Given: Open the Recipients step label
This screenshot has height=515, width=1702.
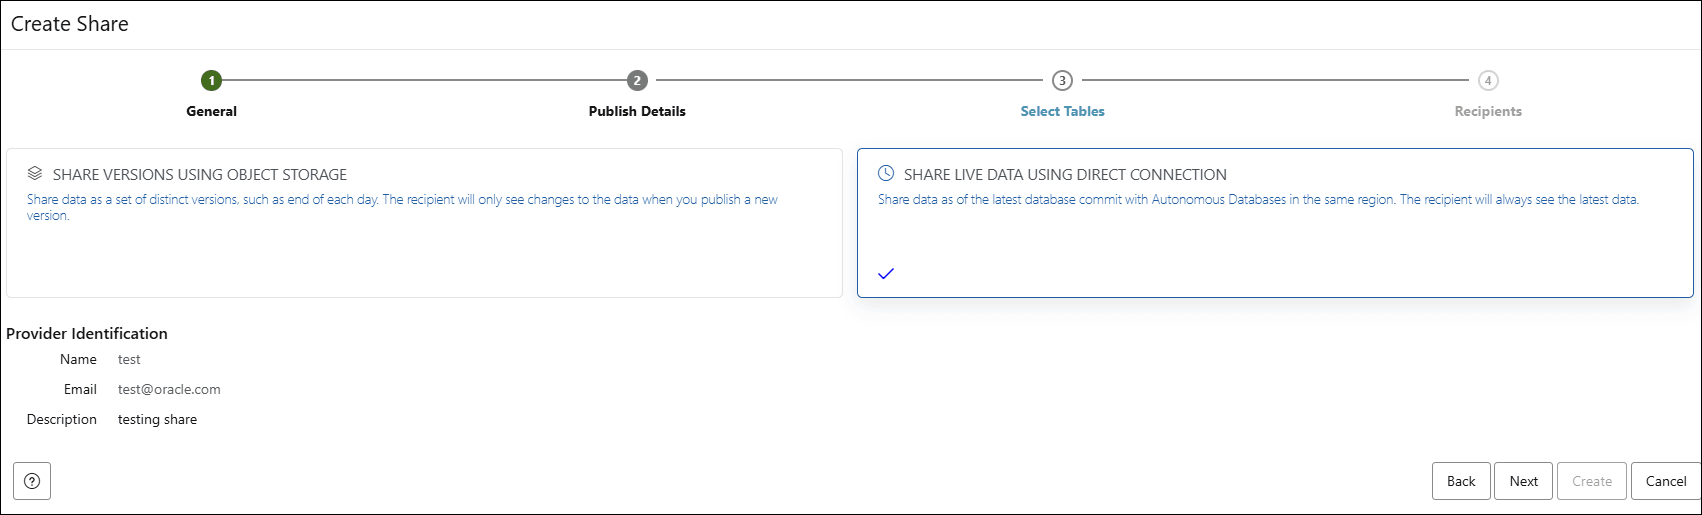Looking at the screenshot, I should pos(1488,111).
